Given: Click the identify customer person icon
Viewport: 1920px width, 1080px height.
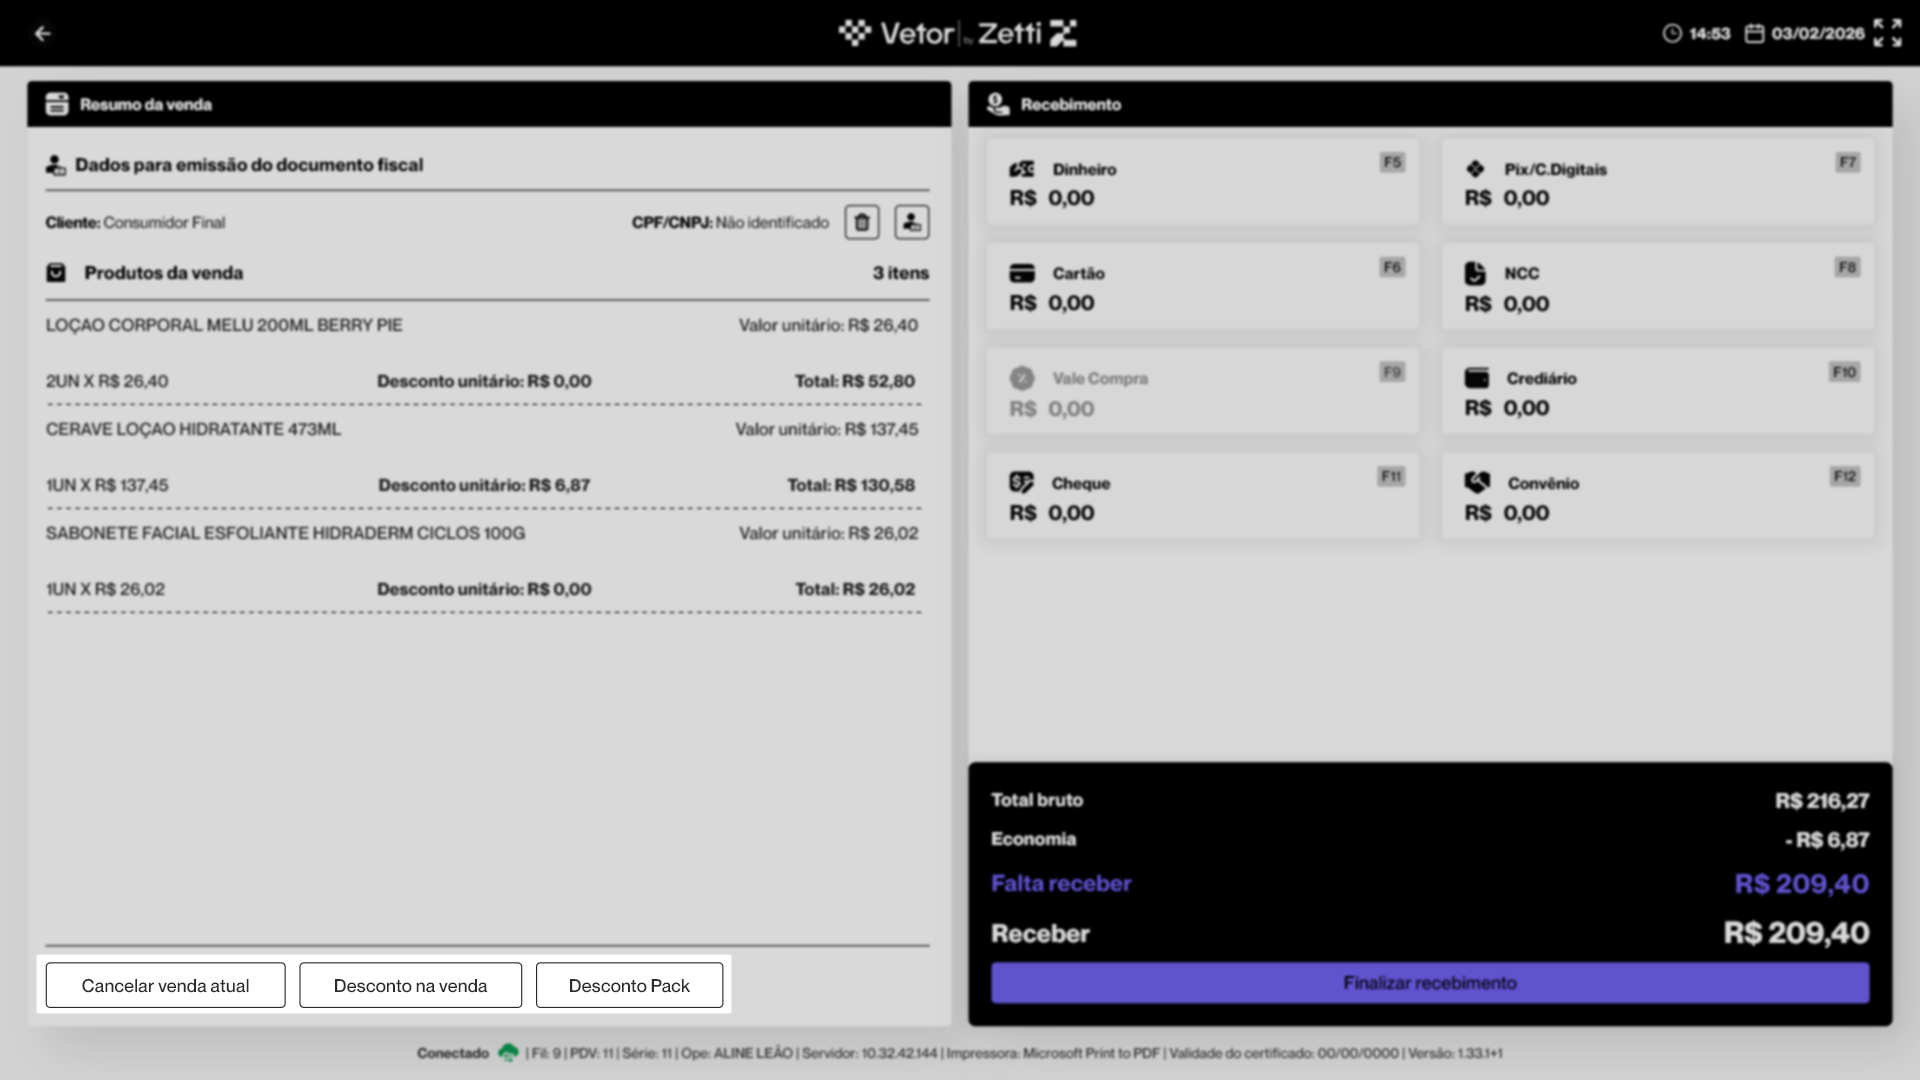Looking at the screenshot, I should point(911,222).
